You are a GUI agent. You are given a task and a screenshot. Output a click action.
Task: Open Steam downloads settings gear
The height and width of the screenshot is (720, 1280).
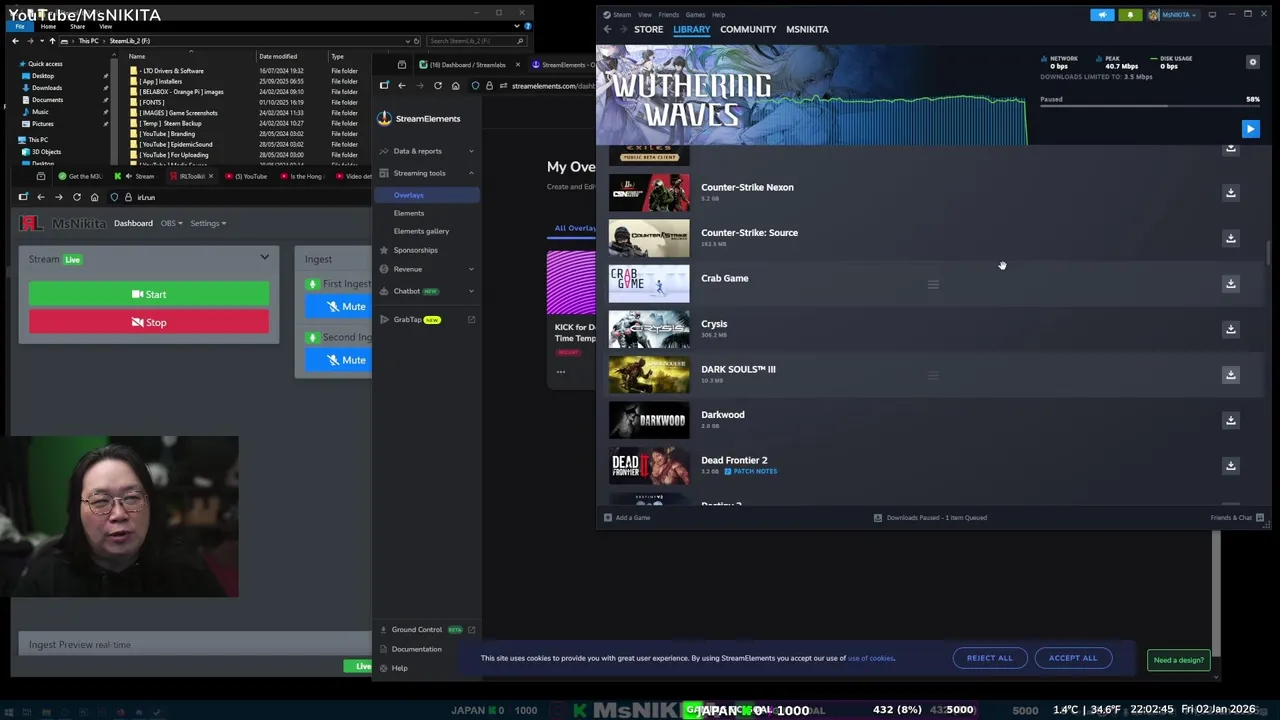click(1252, 62)
